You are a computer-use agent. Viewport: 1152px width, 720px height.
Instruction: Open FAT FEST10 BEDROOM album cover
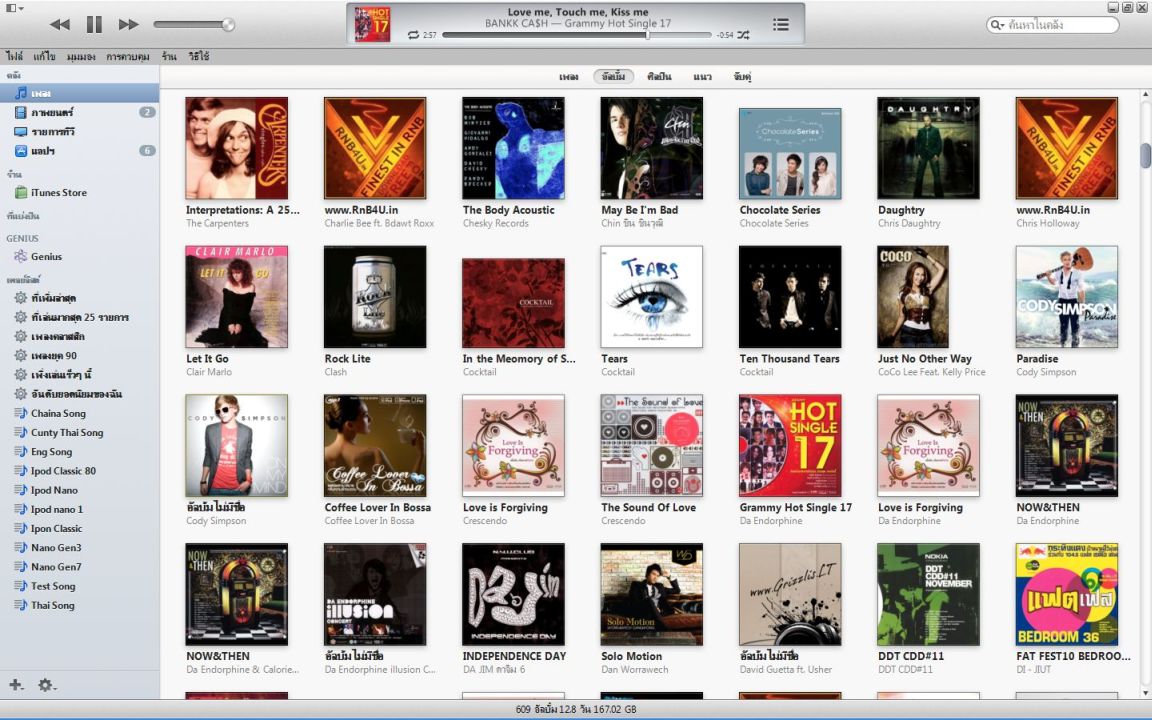click(x=1067, y=594)
